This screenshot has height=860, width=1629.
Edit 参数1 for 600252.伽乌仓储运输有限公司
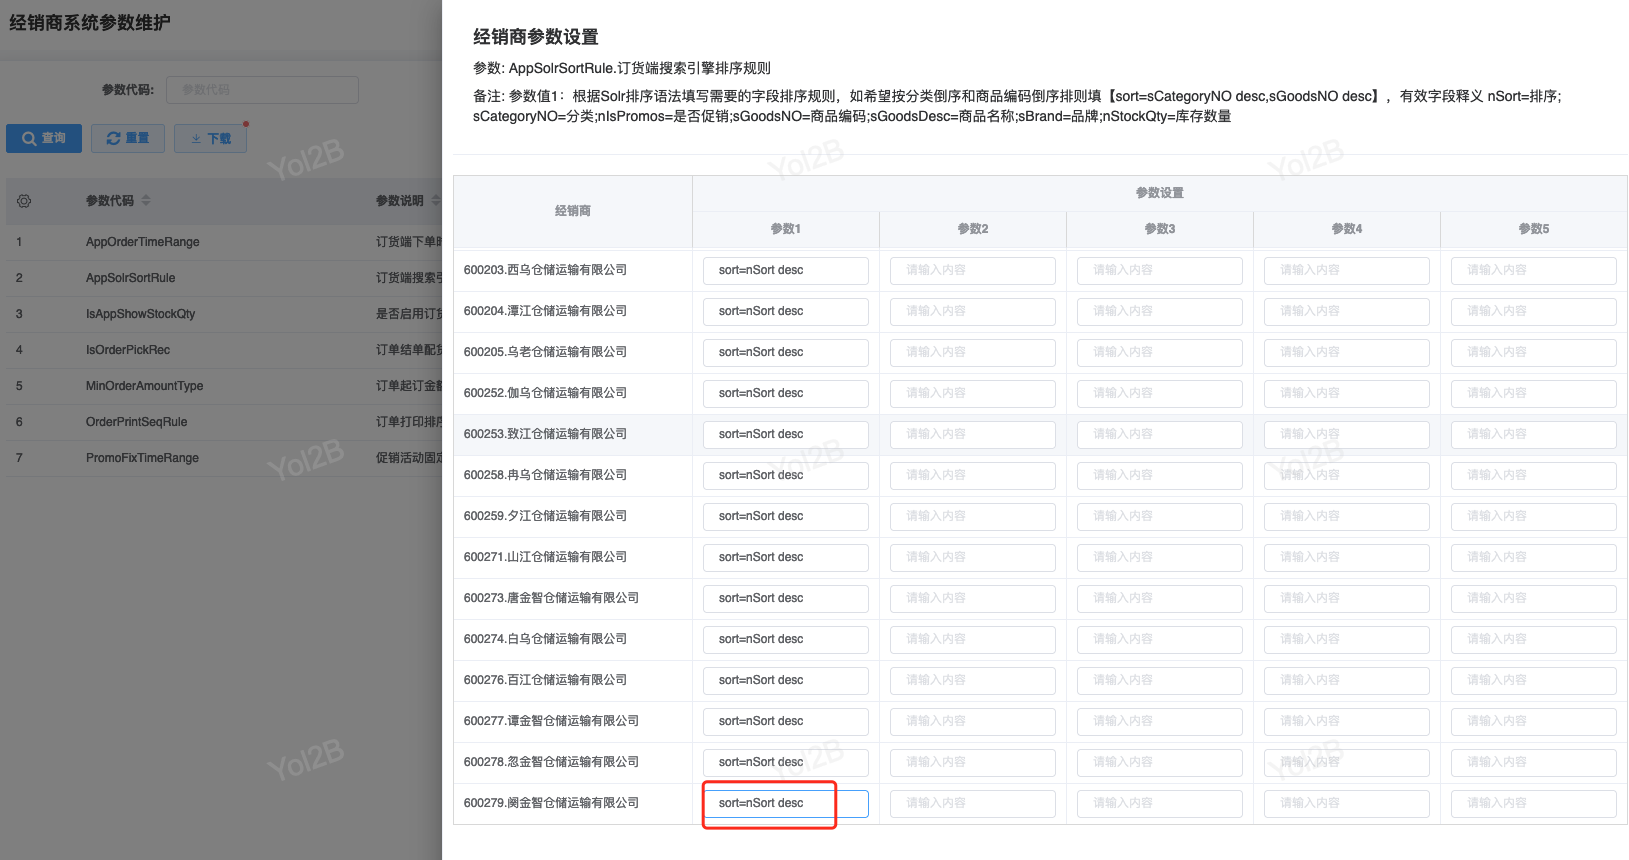786,394
